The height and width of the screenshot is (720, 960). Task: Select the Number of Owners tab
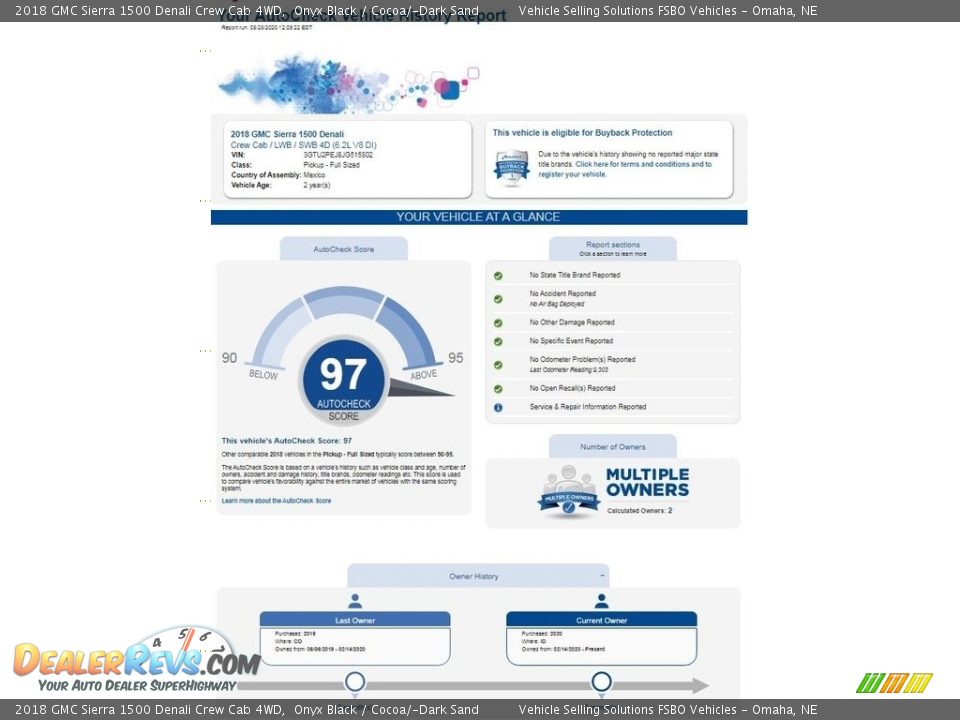tap(613, 447)
